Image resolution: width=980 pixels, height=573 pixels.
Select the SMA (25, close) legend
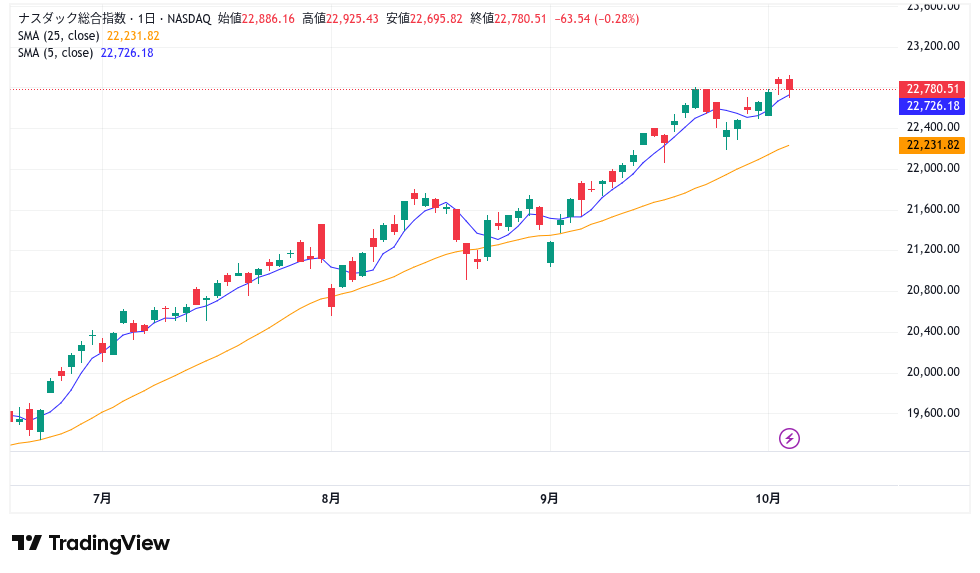coord(58,36)
